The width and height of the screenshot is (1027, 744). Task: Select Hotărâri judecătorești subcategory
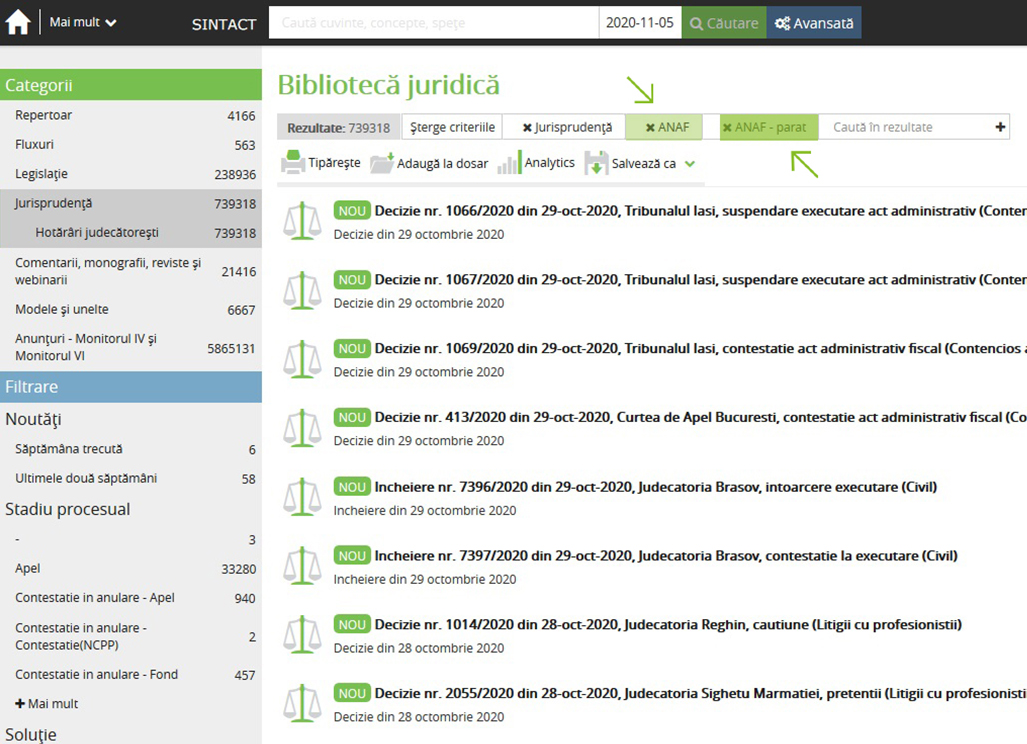click(x=96, y=233)
